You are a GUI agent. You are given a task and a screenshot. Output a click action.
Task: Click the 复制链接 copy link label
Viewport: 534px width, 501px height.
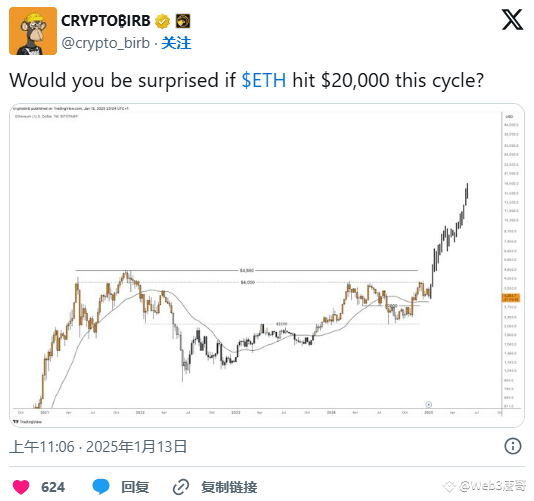coord(229,487)
